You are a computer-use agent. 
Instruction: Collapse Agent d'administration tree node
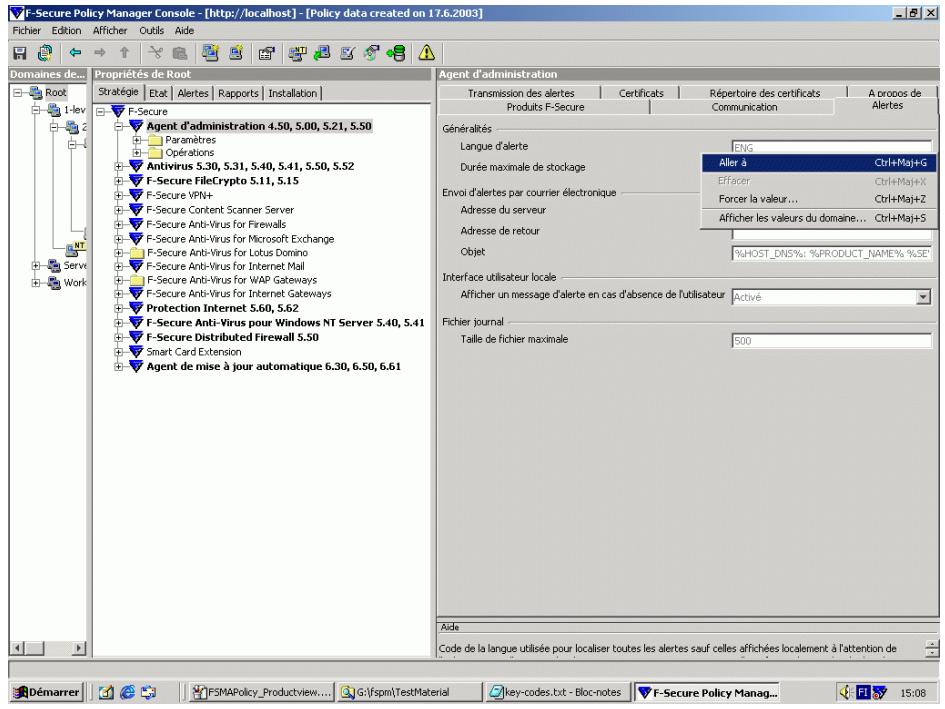(x=119, y=126)
